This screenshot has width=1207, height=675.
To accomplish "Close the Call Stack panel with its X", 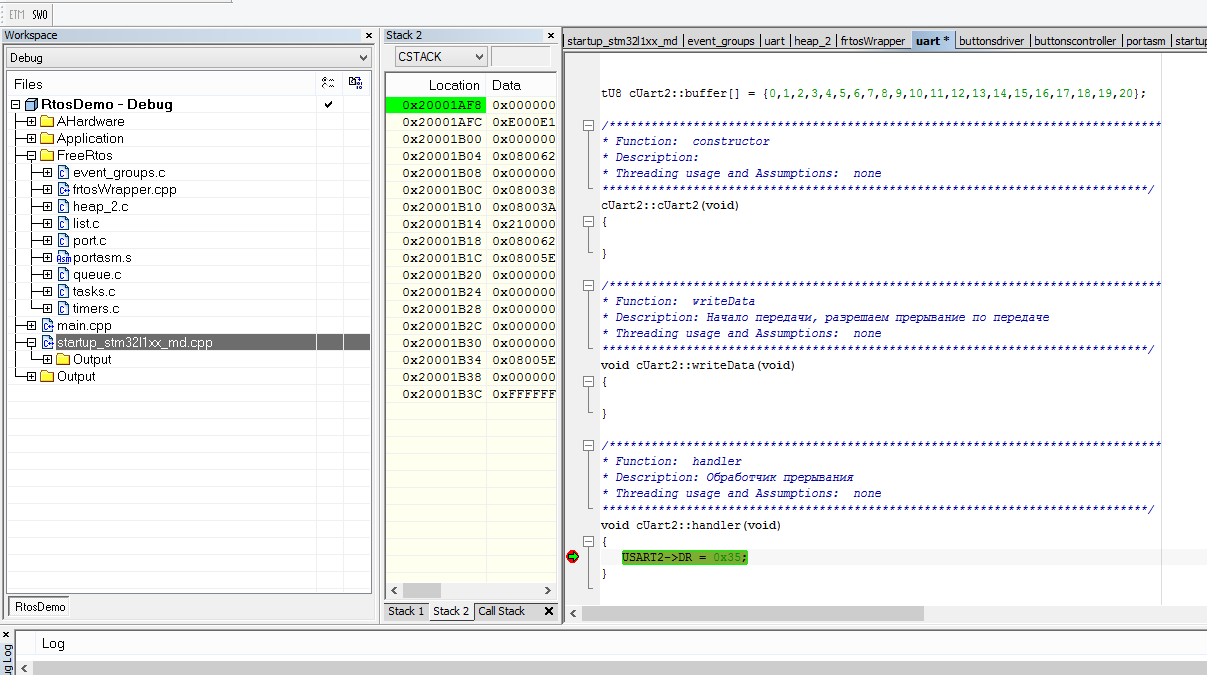I will coord(548,611).
